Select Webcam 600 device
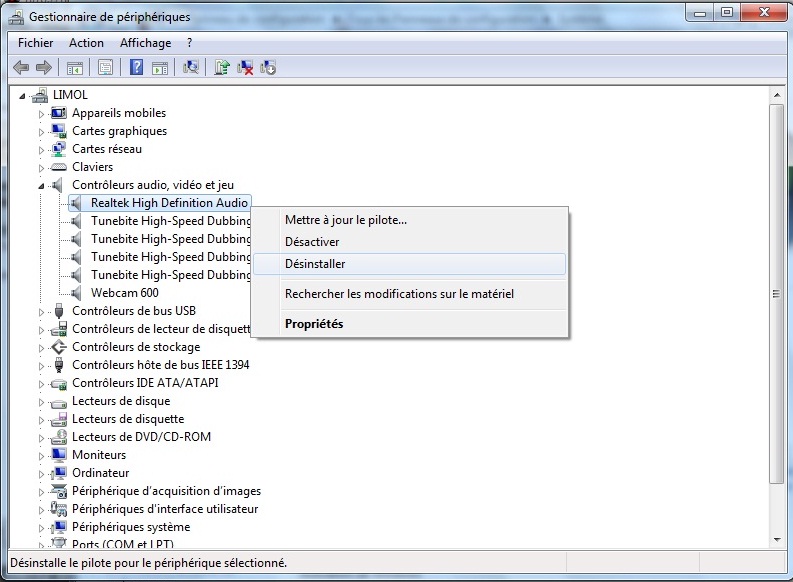The width and height of the screenshot is (793, 582). 125,293
